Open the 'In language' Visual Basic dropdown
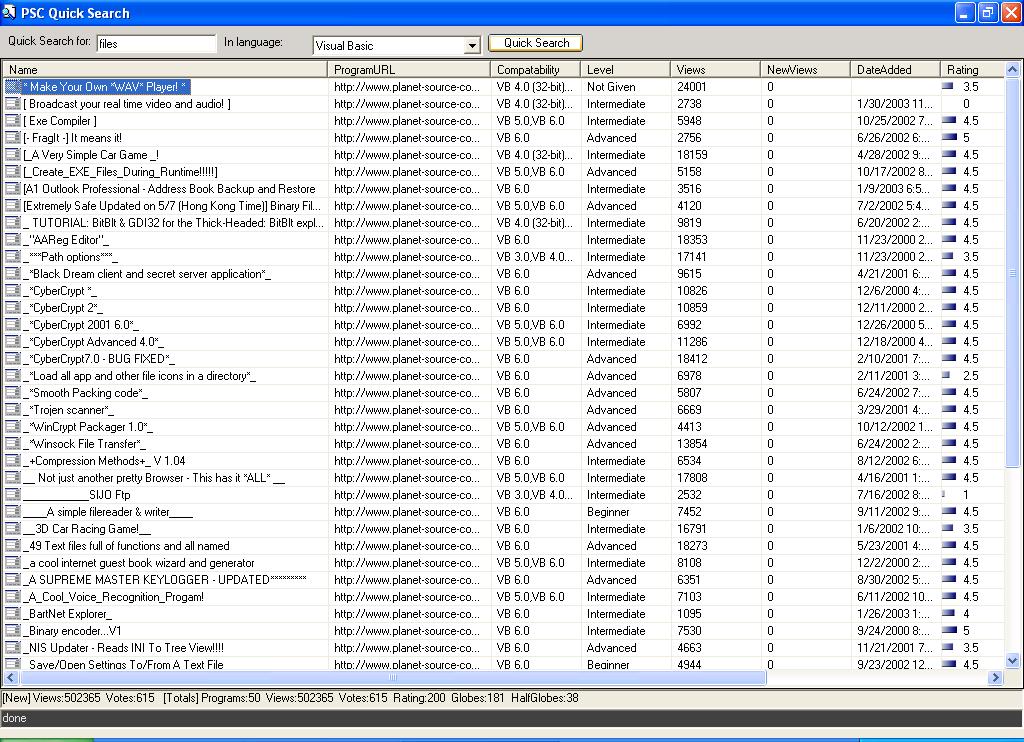 tap(472, 46)
